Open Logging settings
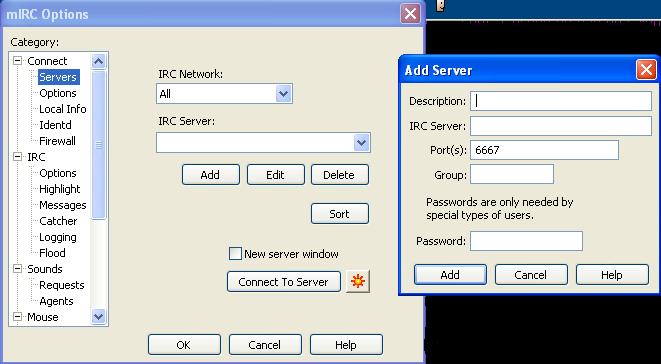 [x=58, y=237]
